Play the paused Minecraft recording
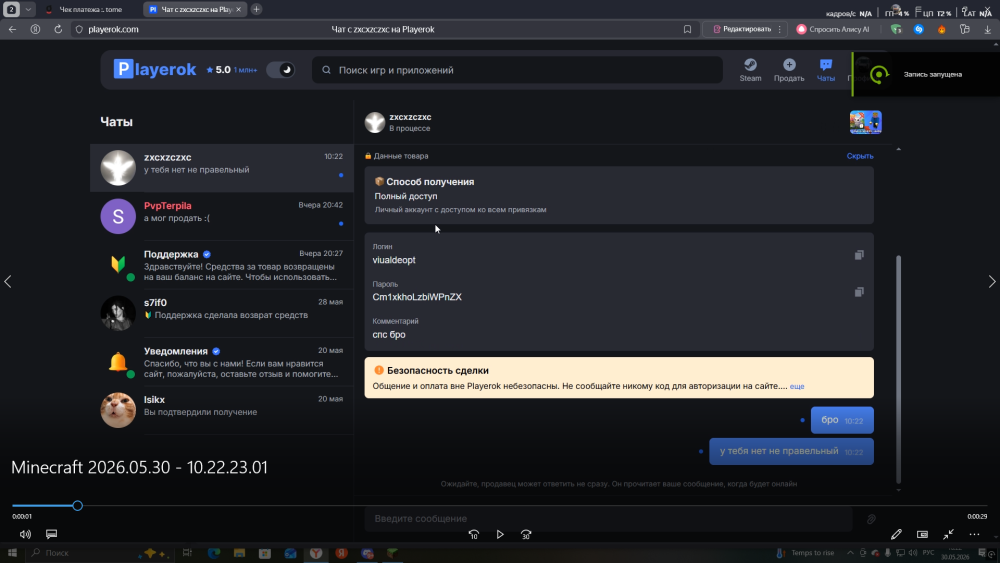Screen dimensions: 1000x563 coord(500,534)
